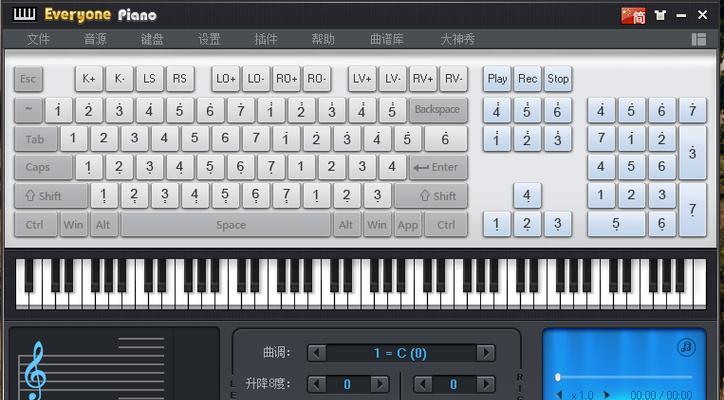Screen dimensions: 724x400
Task: Click the Tab key
Action: coord(36,139)
